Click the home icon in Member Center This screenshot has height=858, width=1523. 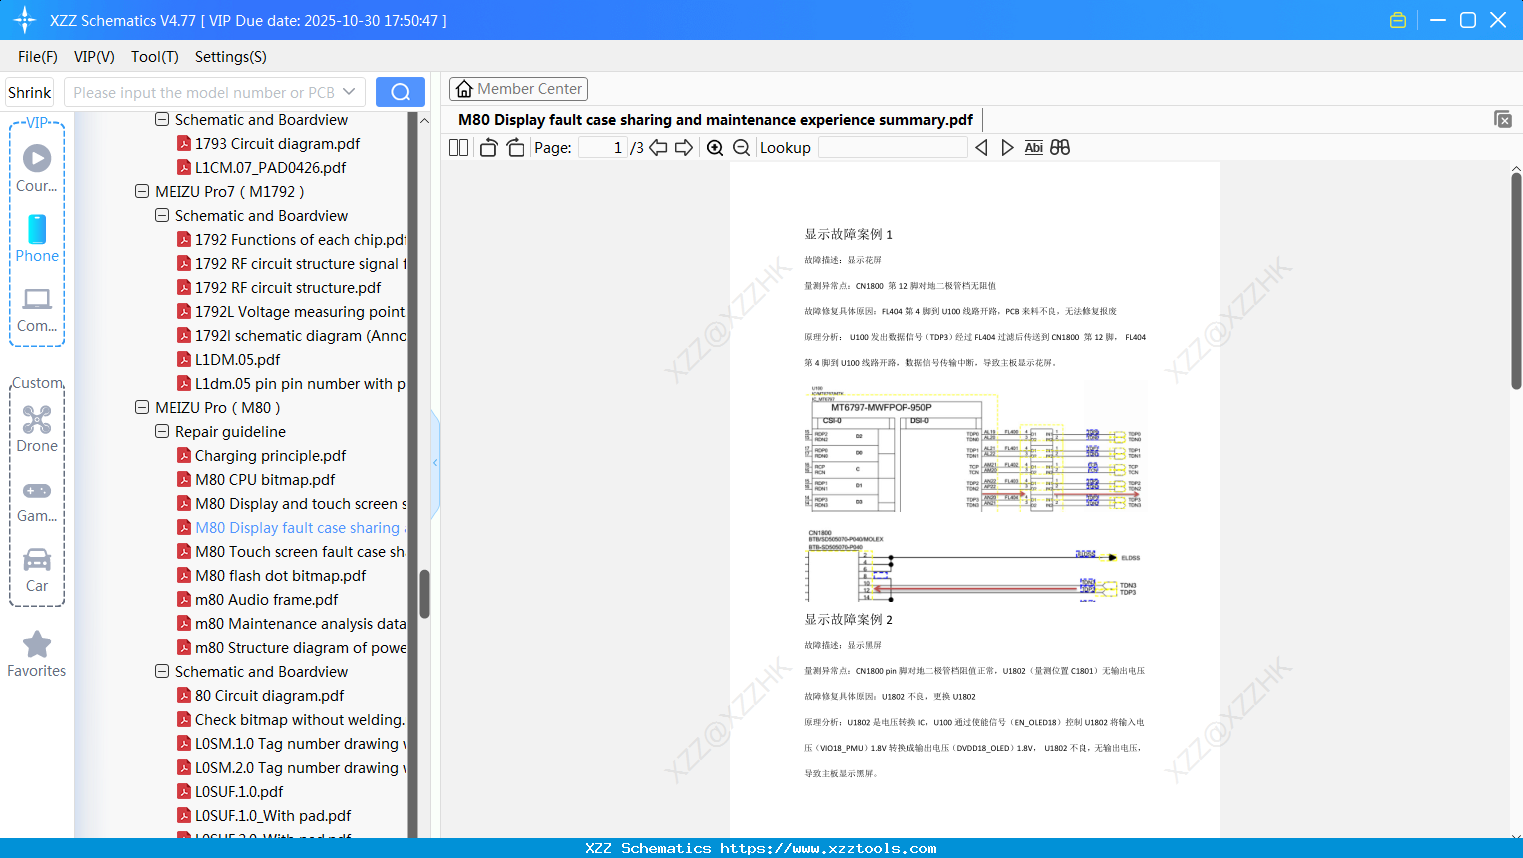464,89
